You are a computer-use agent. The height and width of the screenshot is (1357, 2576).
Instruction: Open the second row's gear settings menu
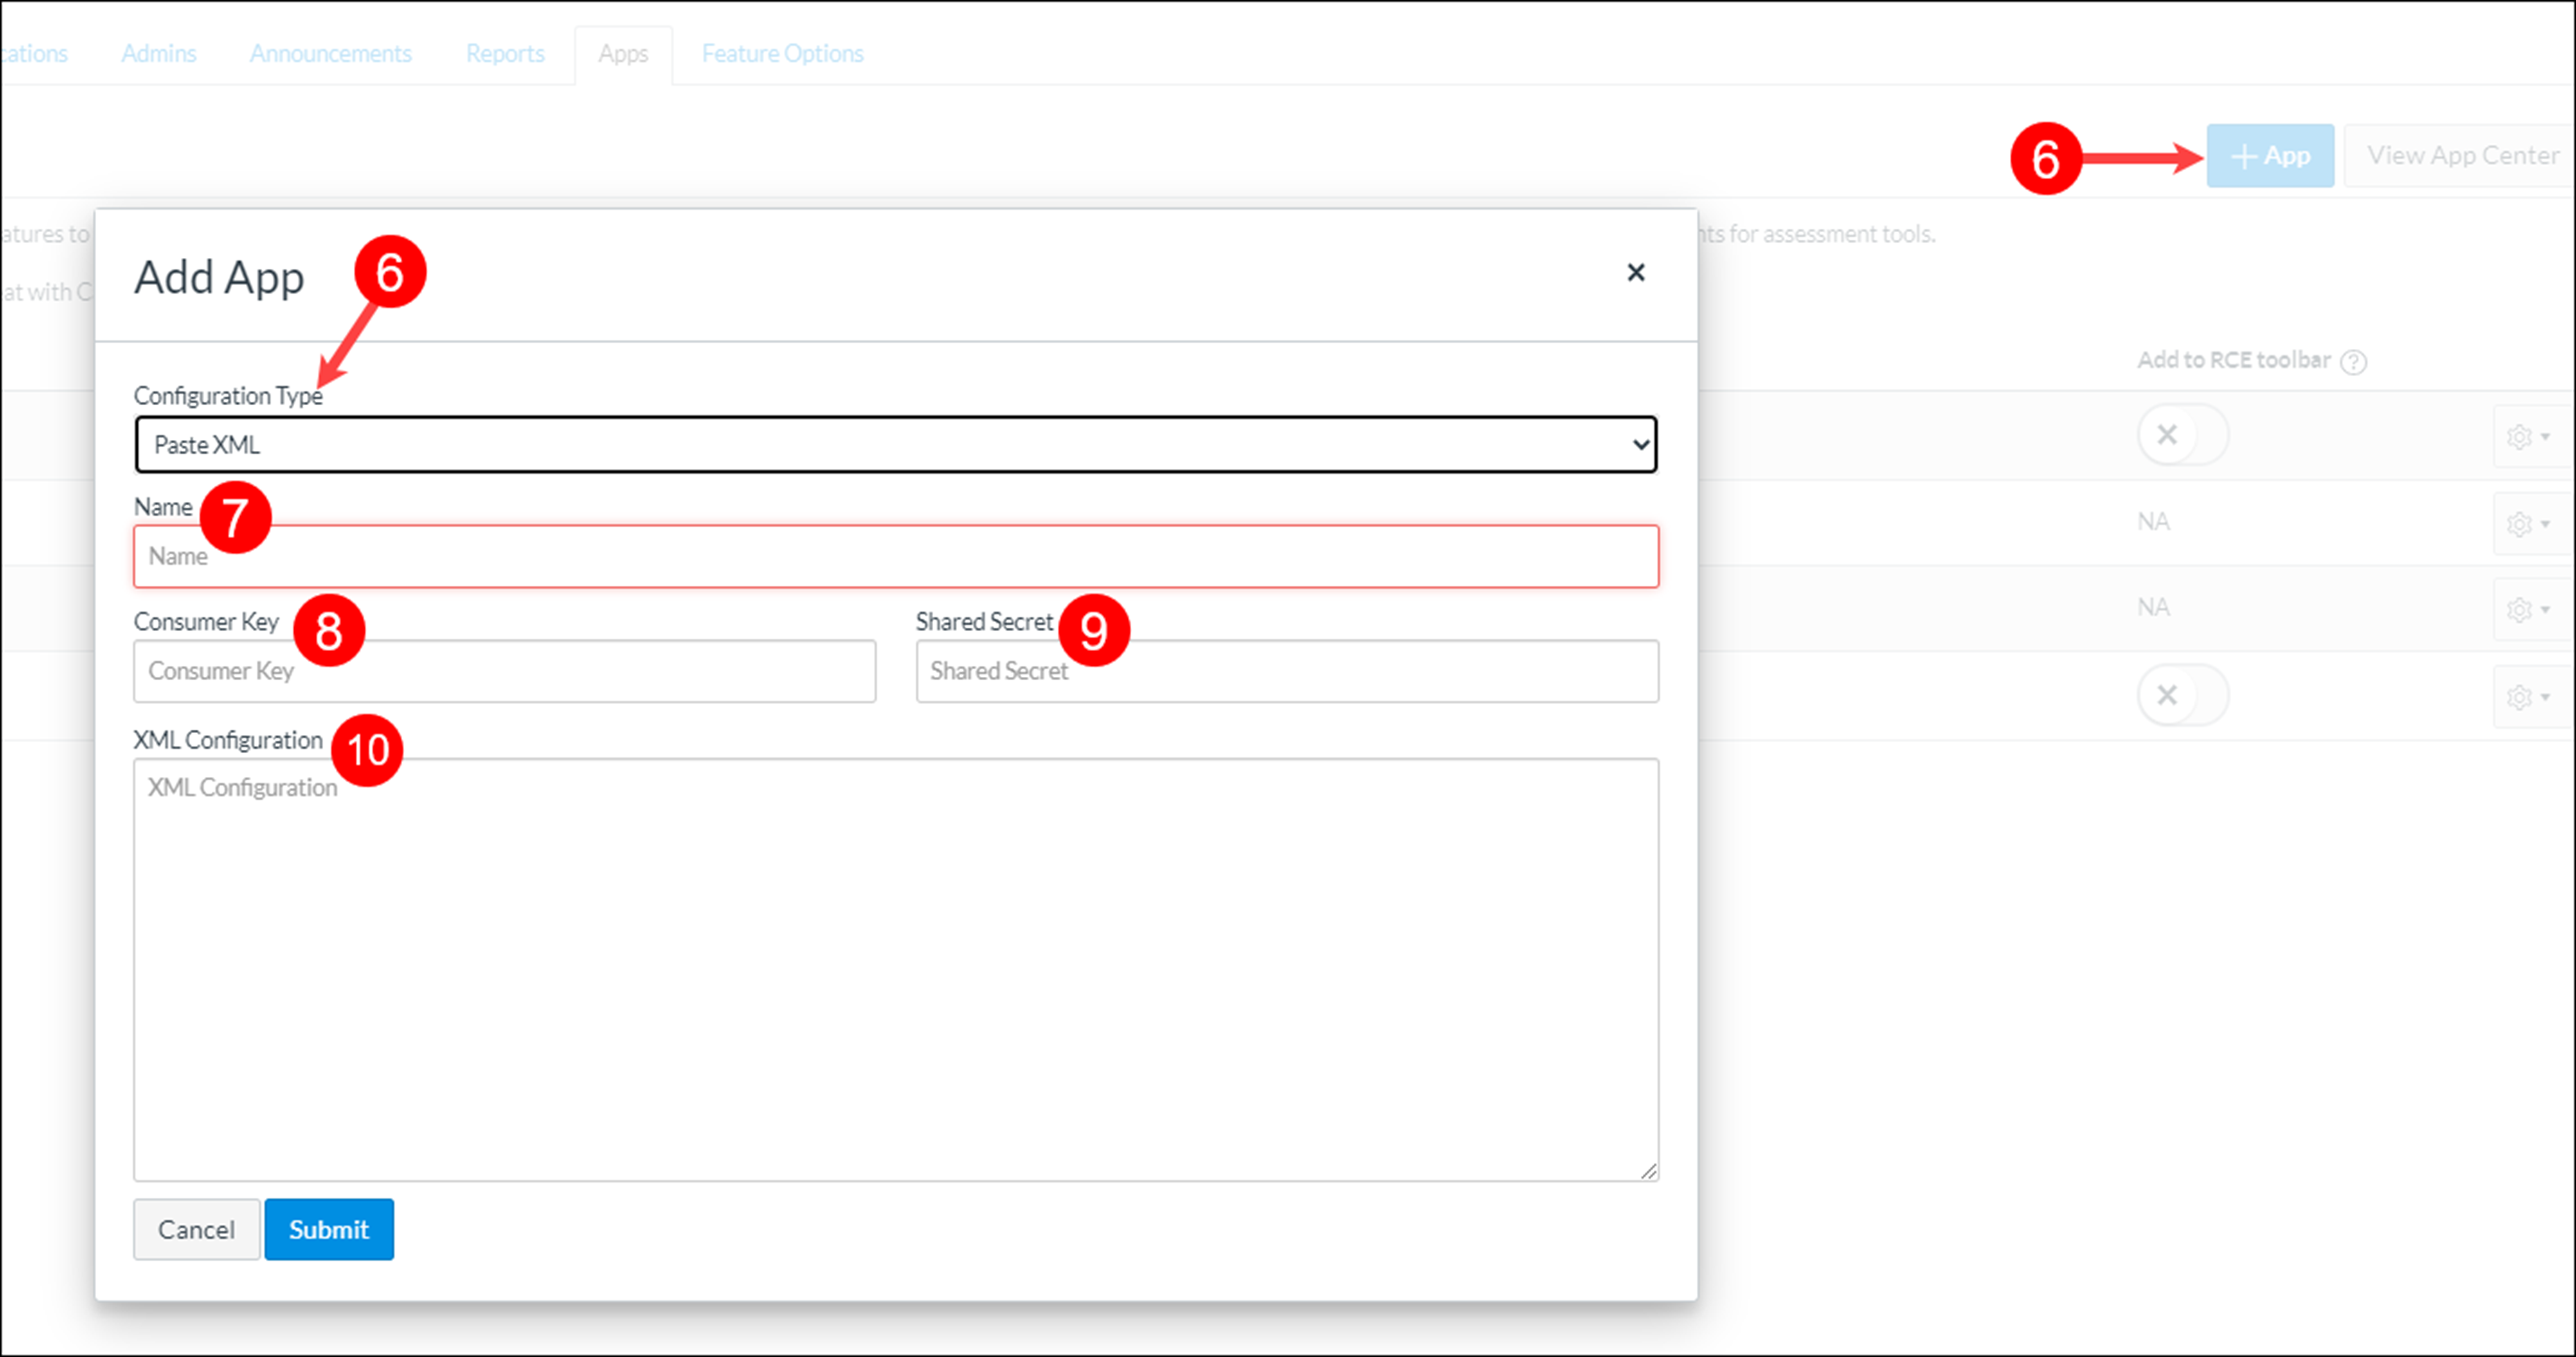pos(2527,524)
